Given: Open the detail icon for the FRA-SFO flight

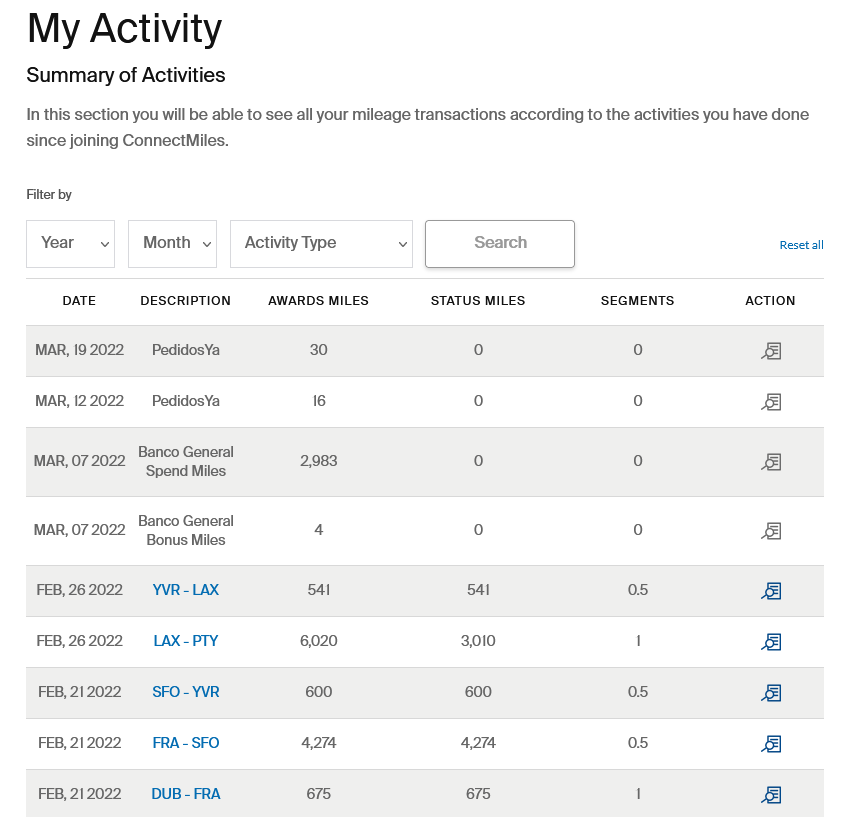Looking at the screenshot, I should 770,744.
